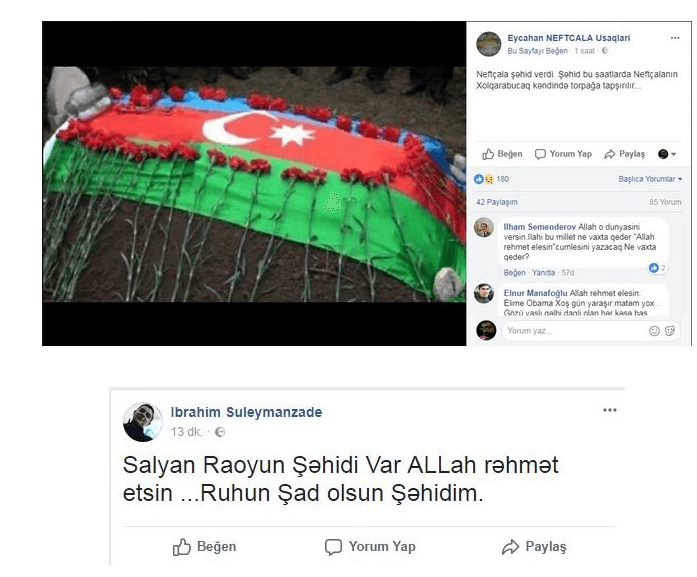
Task: Like the flag post with Beğen
Action: [502, 154]
